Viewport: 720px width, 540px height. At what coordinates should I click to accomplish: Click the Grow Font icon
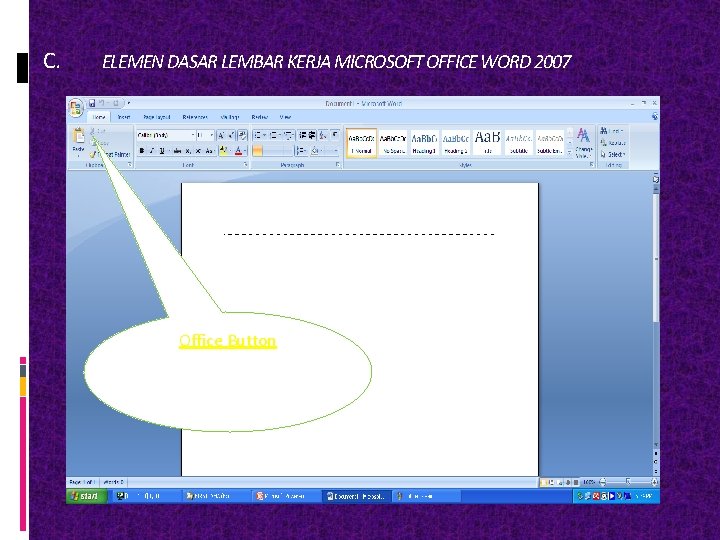[x=221, y=135]
